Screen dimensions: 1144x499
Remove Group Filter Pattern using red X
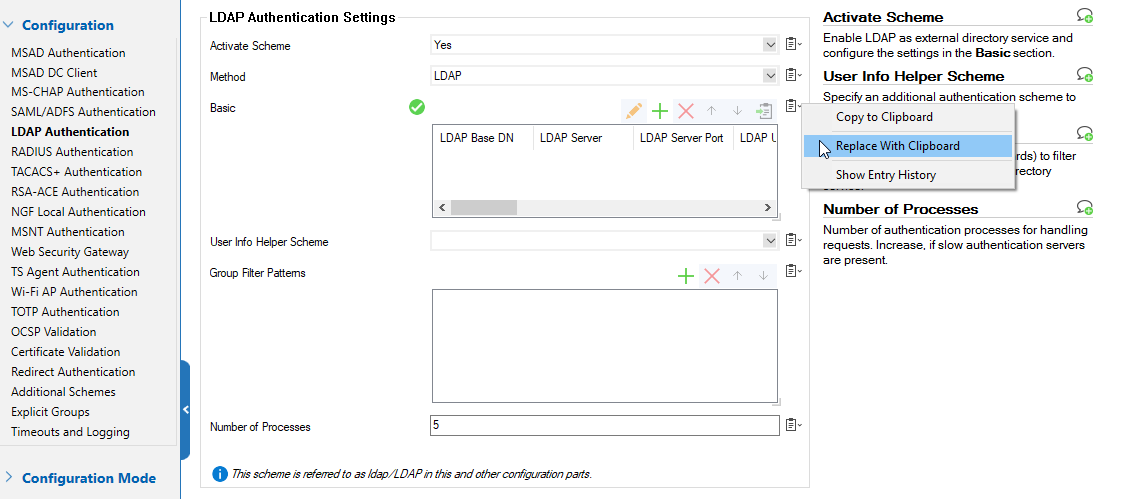coord(712,275)
